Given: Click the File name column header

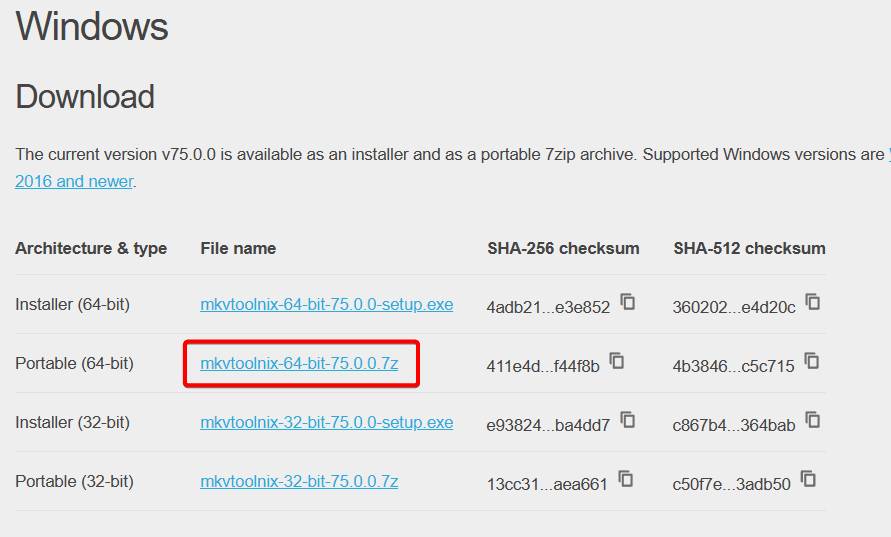Looking at the screenshot, I should 238,248.
